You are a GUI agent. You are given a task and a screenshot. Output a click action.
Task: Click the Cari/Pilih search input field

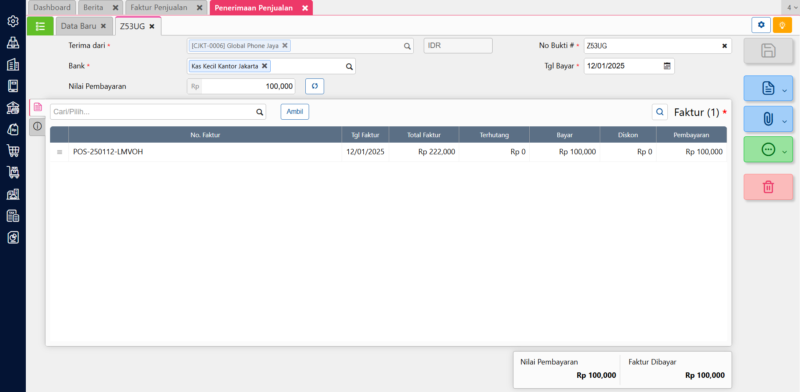point(153,112)
